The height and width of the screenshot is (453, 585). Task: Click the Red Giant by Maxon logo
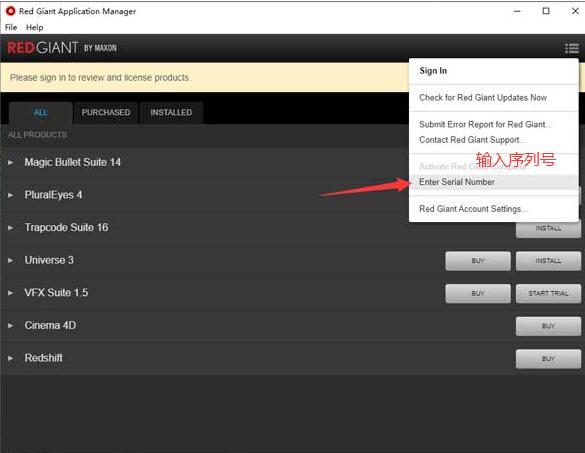tap(62, 48)
